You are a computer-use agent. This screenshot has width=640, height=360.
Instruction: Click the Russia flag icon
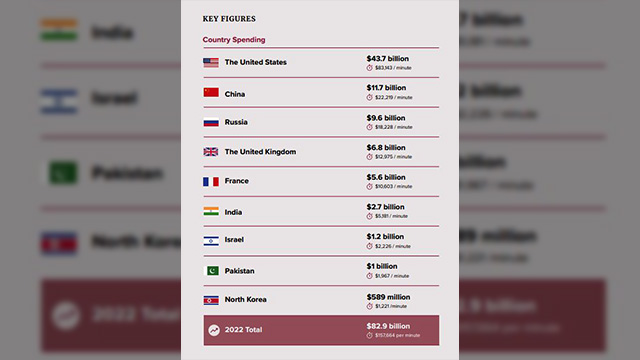[211, 122]
